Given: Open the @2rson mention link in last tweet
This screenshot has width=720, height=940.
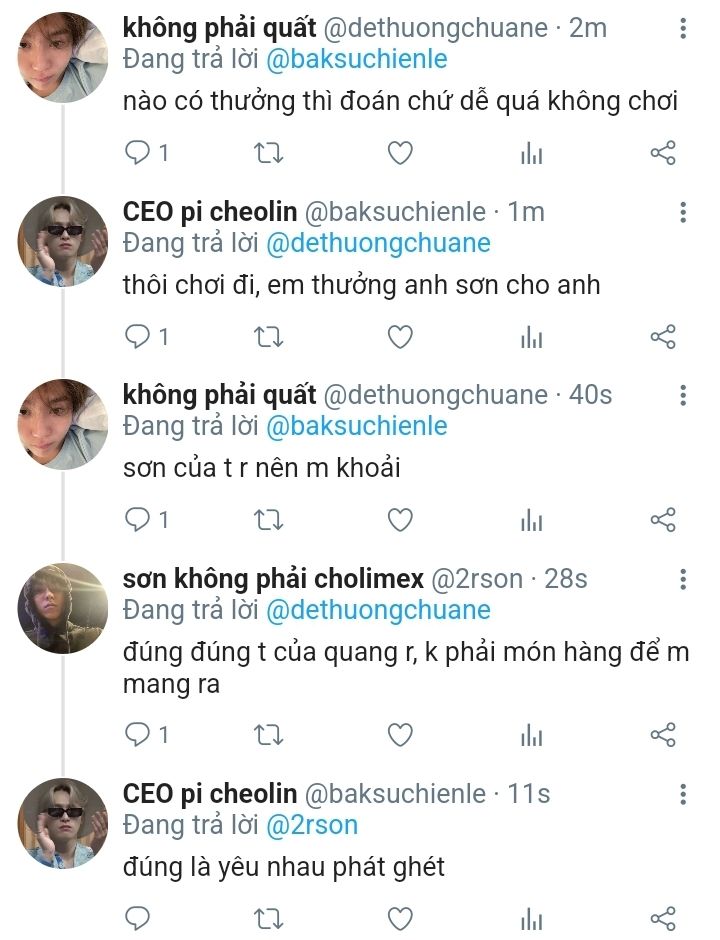Looking at the screenshot, I should 311,825.
